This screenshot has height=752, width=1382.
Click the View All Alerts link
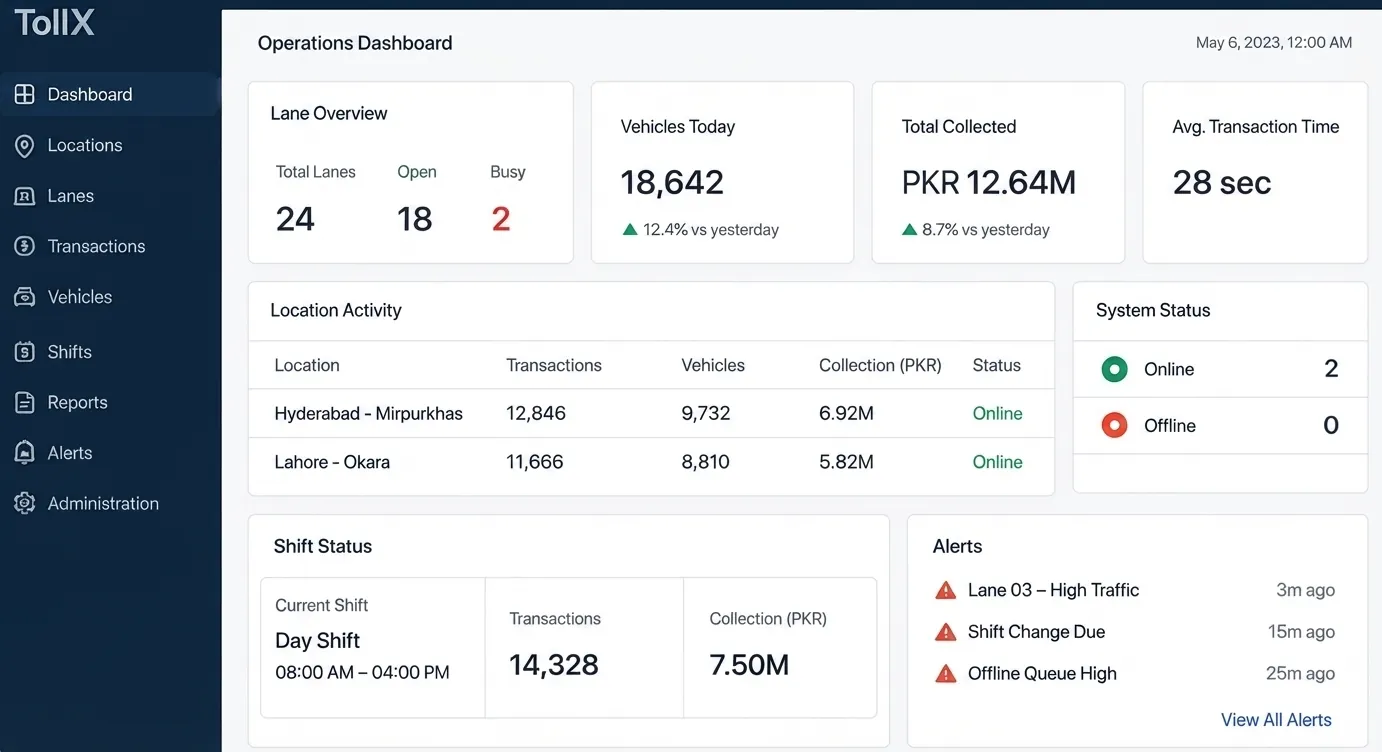coord(1276,720)
